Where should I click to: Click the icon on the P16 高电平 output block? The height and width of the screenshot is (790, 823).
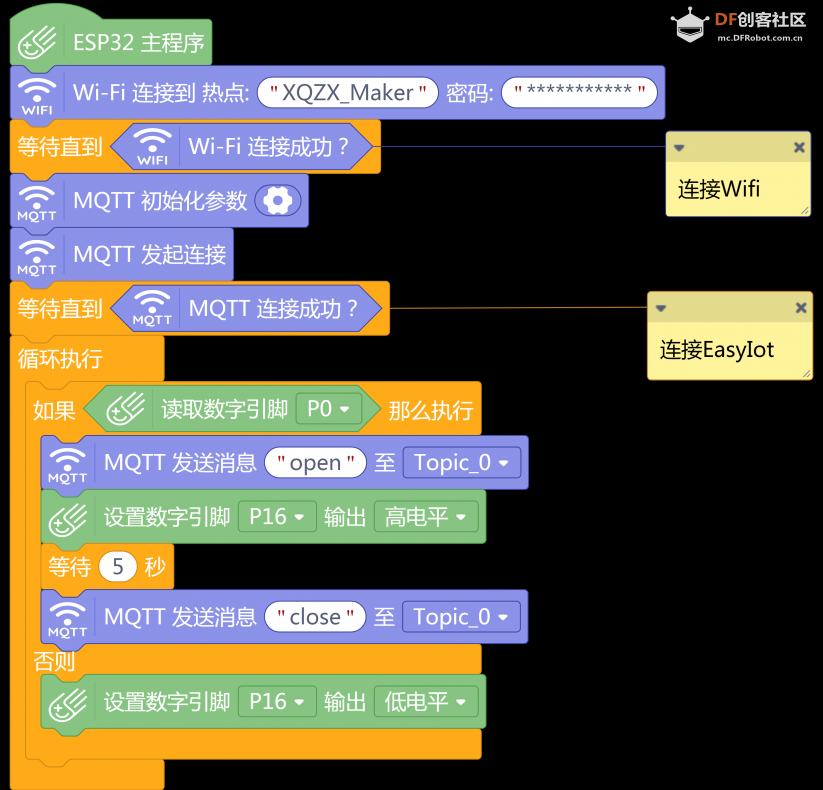pos(68,519)
